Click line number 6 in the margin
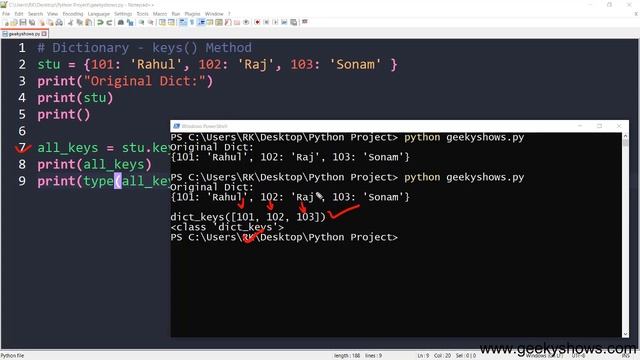Image resolution: width=640 pixels, height=360 pixels. point(22,131)
